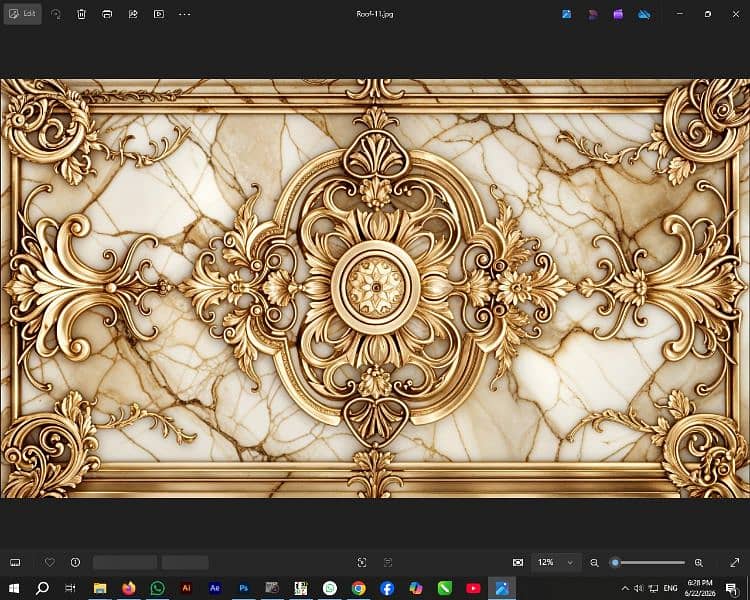Open Task View on the taskbar
750x600 pixels.
pyautogui.click(x=70, y=588)
